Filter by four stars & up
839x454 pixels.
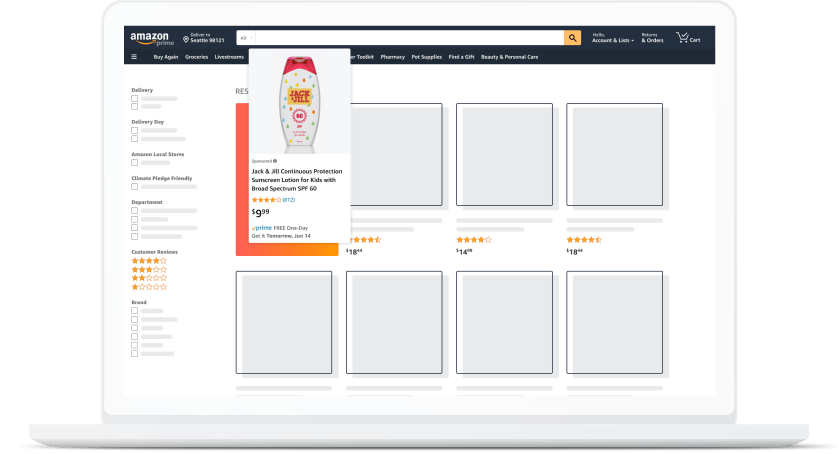(x=149, y=261)
